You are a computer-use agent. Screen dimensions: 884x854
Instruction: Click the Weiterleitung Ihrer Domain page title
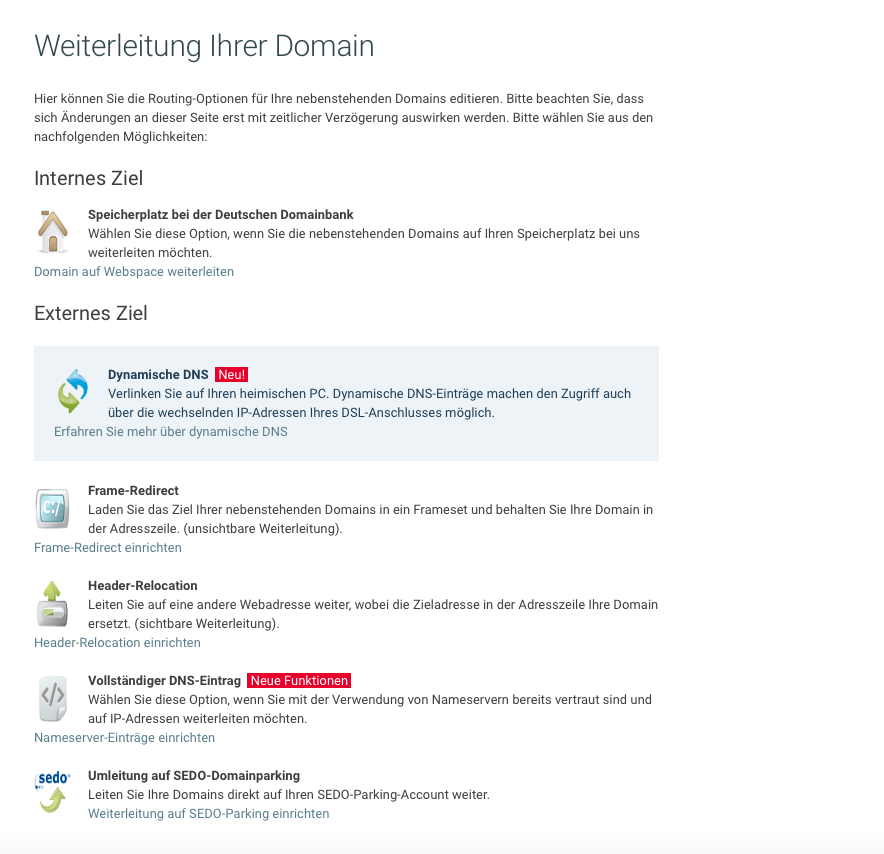(x=204, y=46)
